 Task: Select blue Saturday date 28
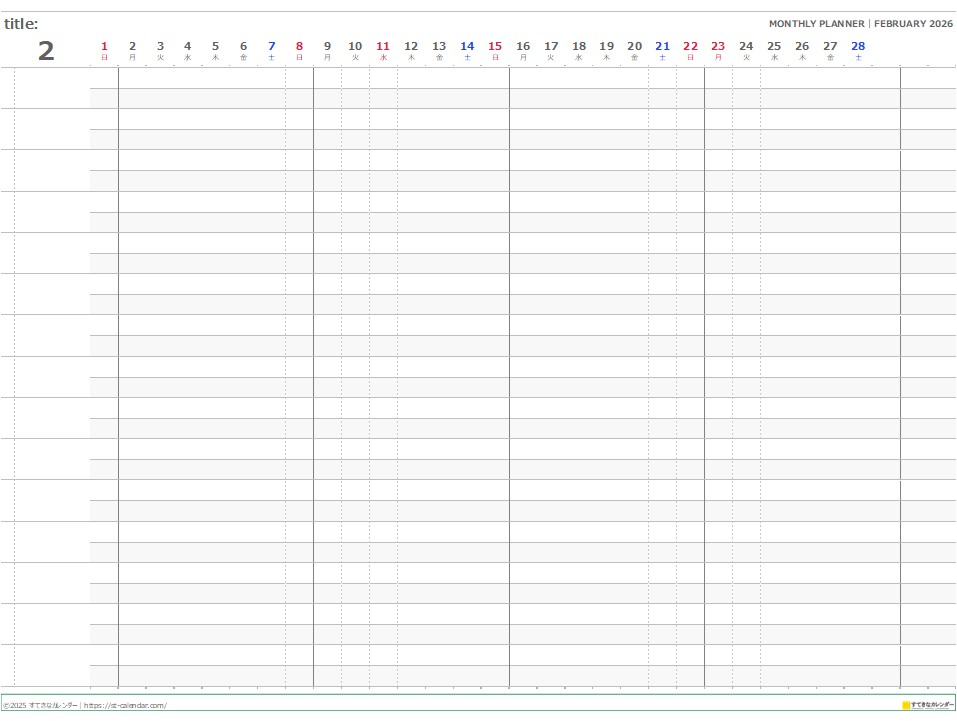[858, 46]
